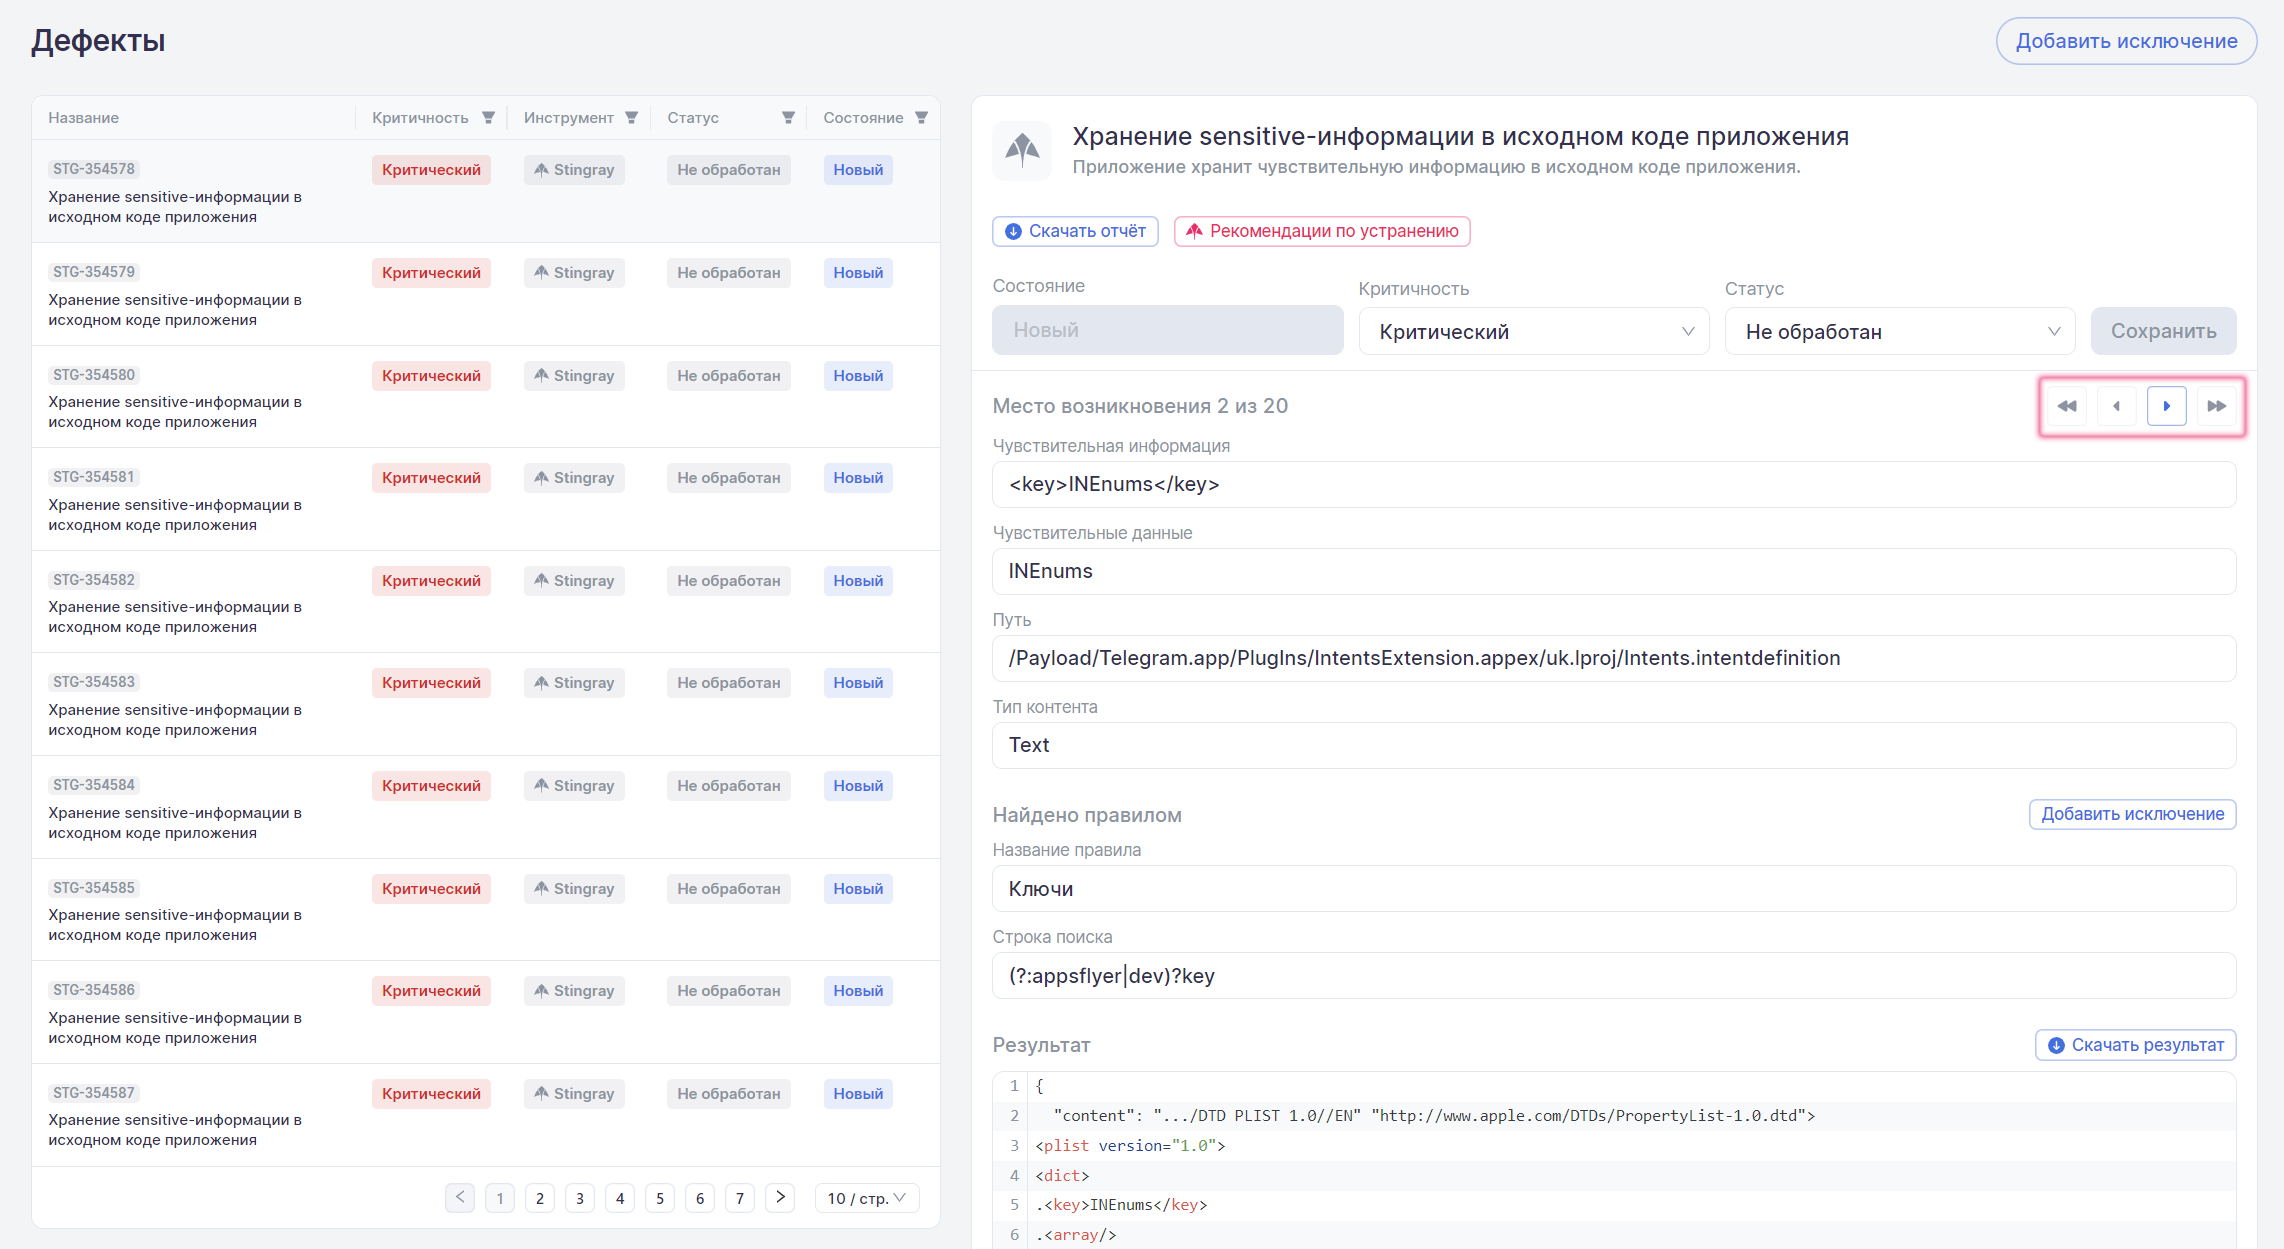Open the Критичность column filter
Viewport: 2284px width, 1249px height.
[488, 118]
